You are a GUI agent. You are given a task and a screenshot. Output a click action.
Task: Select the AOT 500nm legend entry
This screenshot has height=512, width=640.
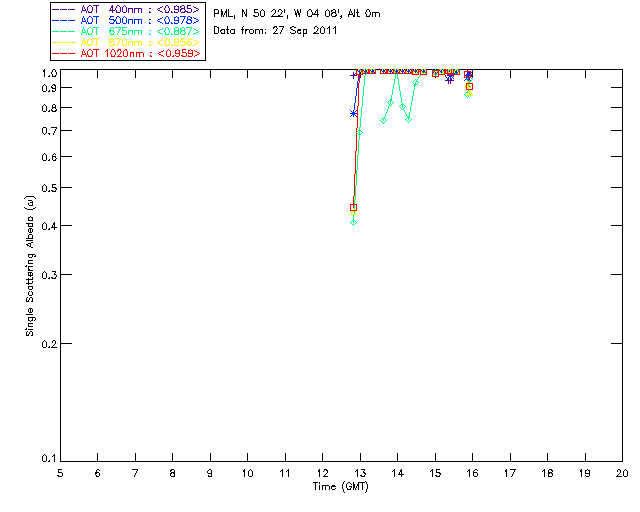point(126,20)
